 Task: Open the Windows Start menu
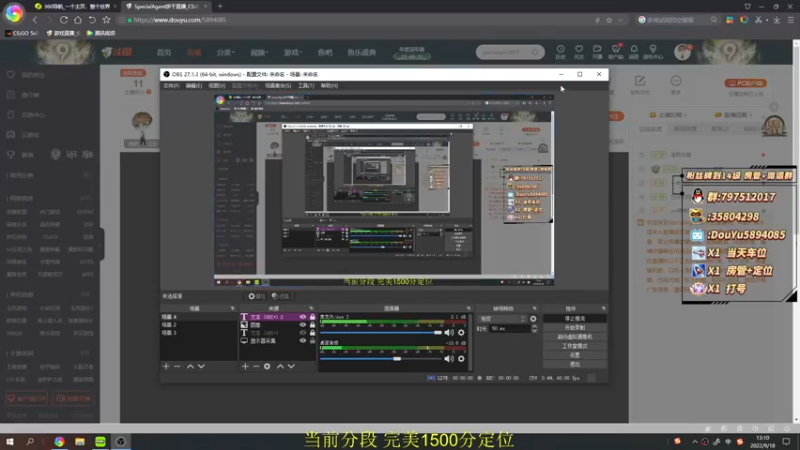(x=10, y=441)
